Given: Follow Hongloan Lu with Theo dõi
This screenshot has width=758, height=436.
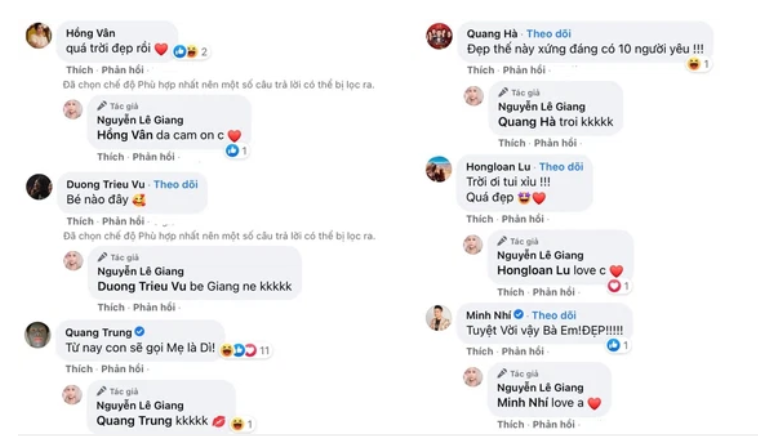Looking at the screenshot, I should coord(561,167).
